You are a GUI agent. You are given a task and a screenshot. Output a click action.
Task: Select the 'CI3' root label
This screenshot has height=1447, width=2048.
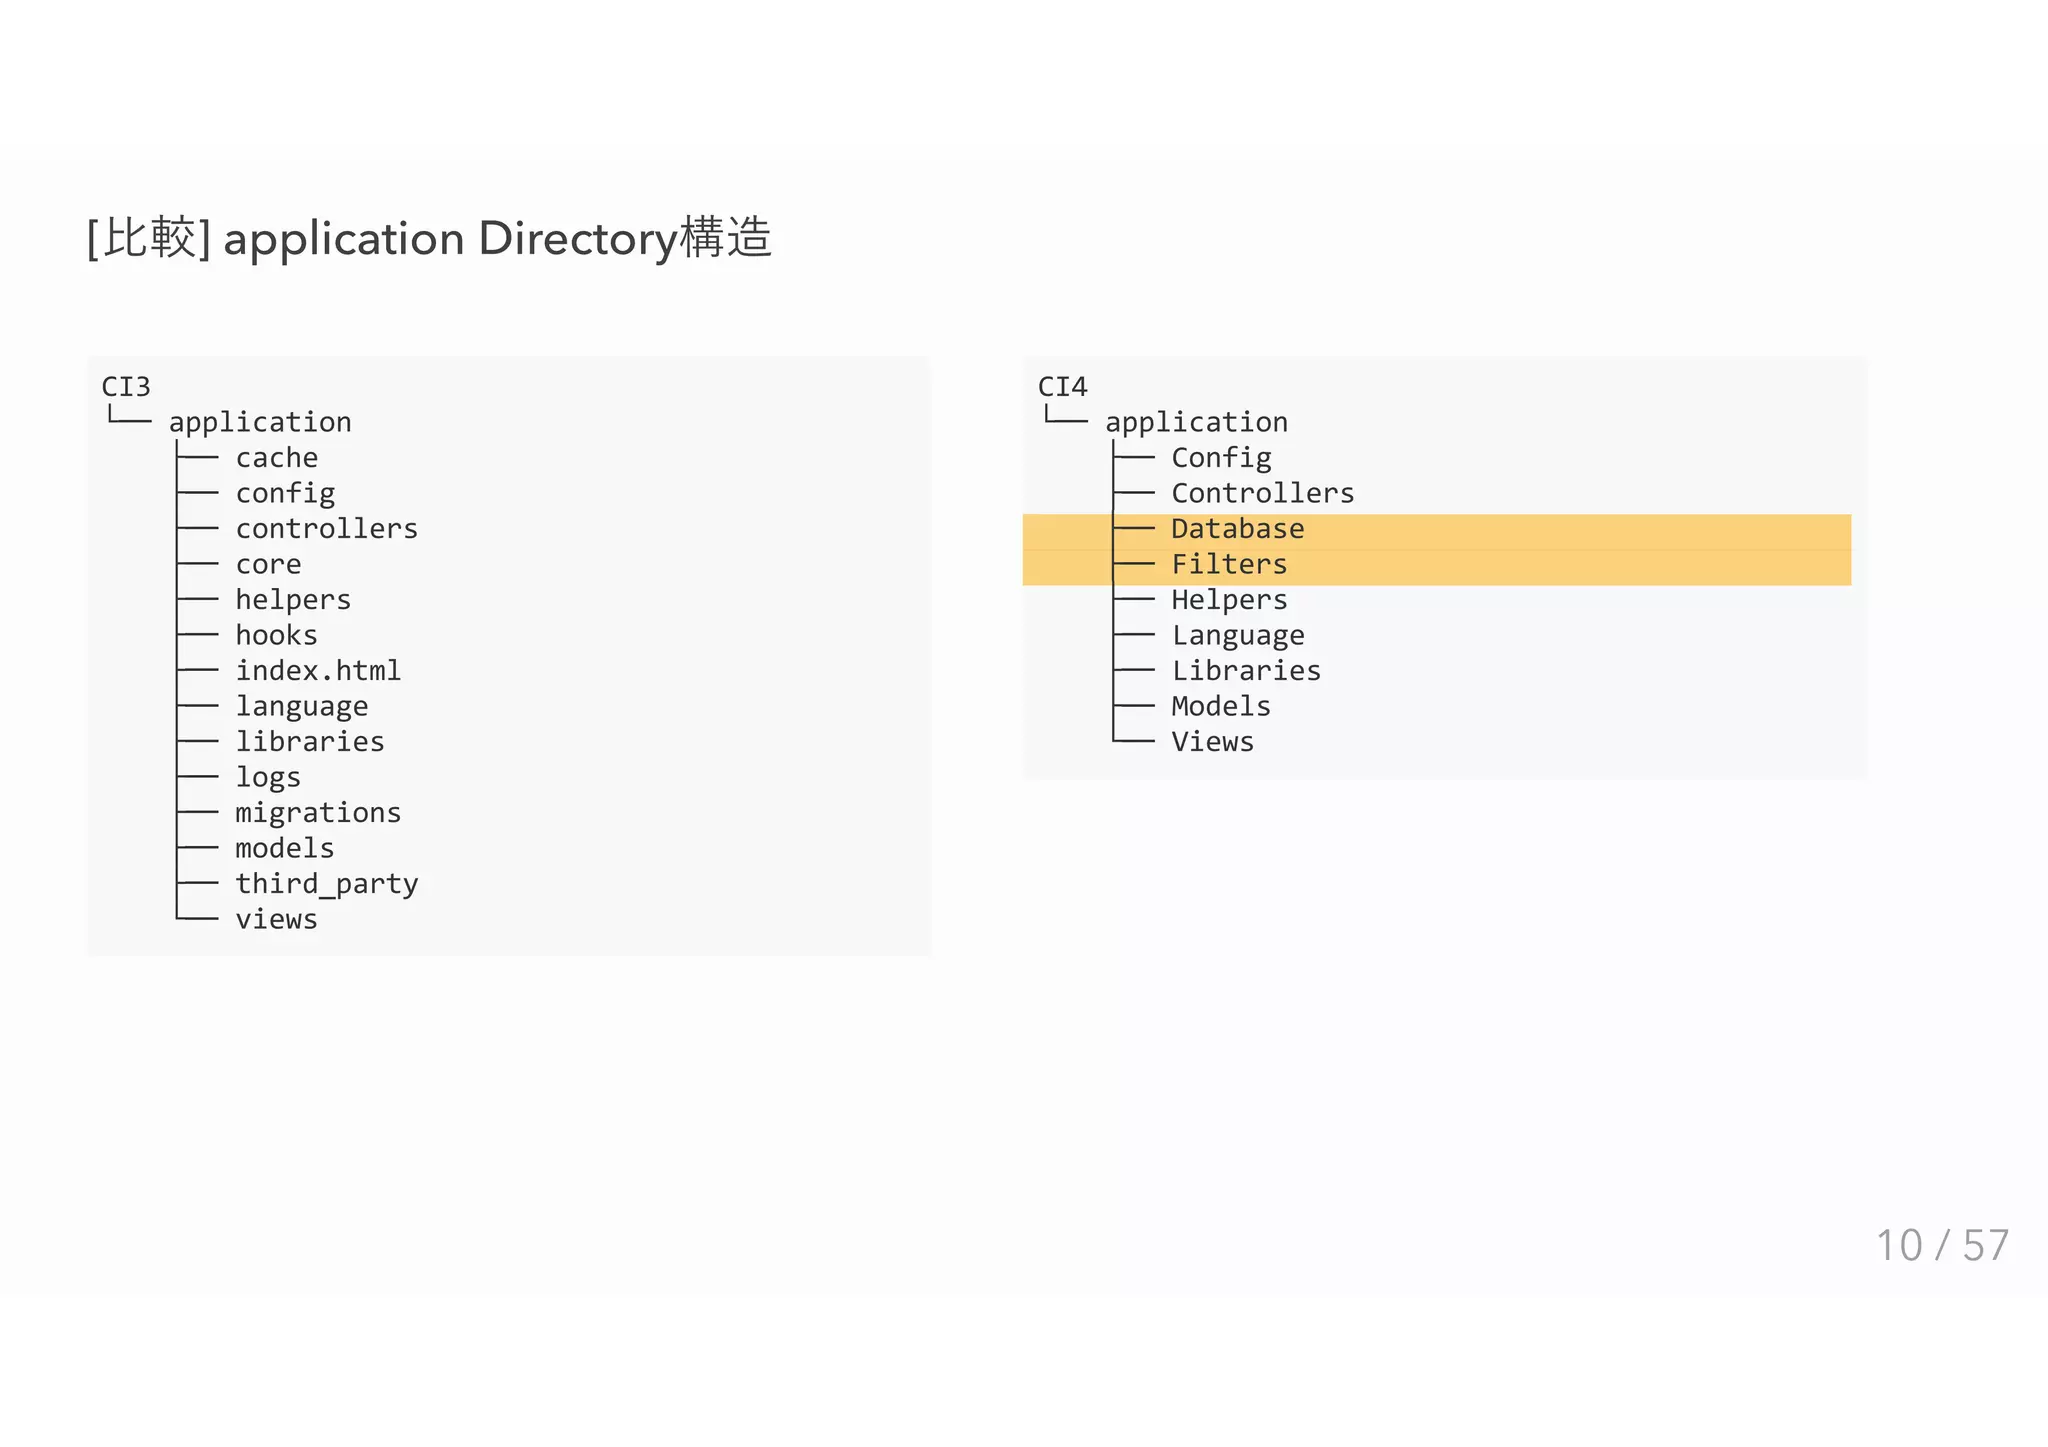[x=126, y=386]
